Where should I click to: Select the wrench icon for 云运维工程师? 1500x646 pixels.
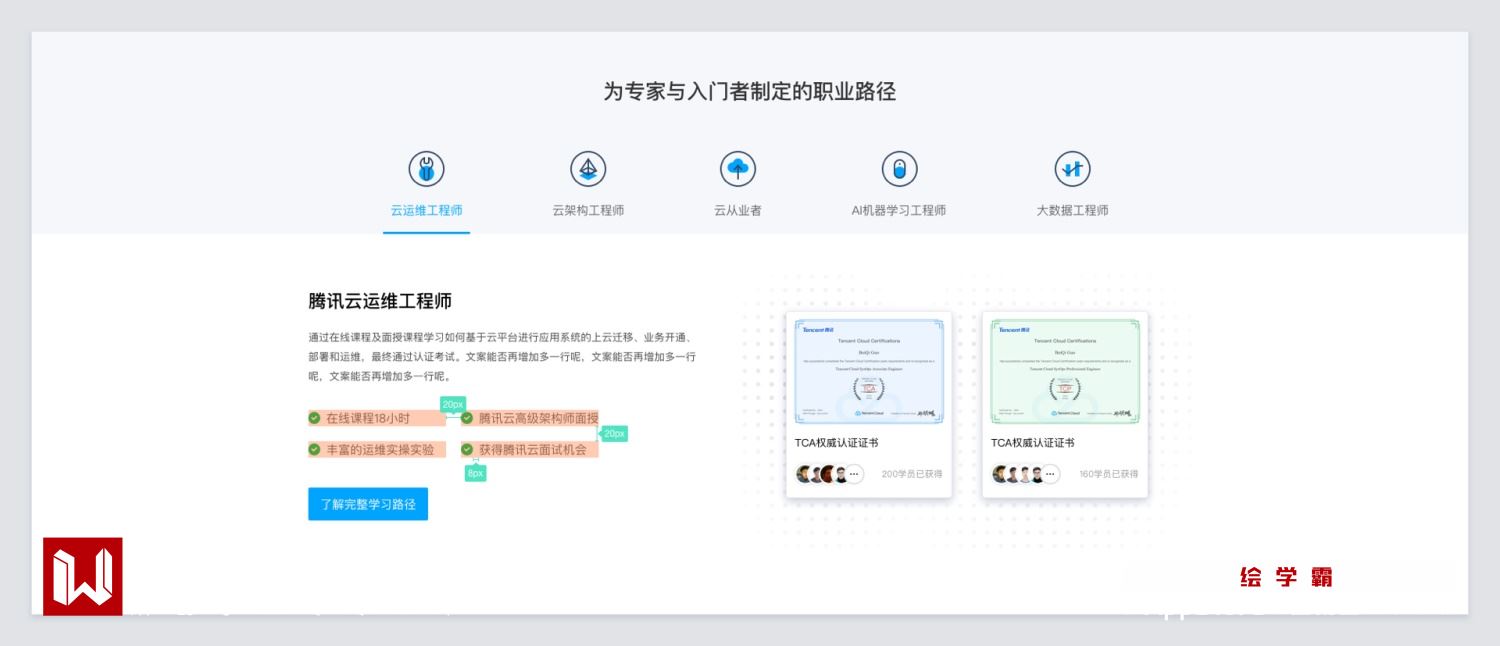point(426,169)
